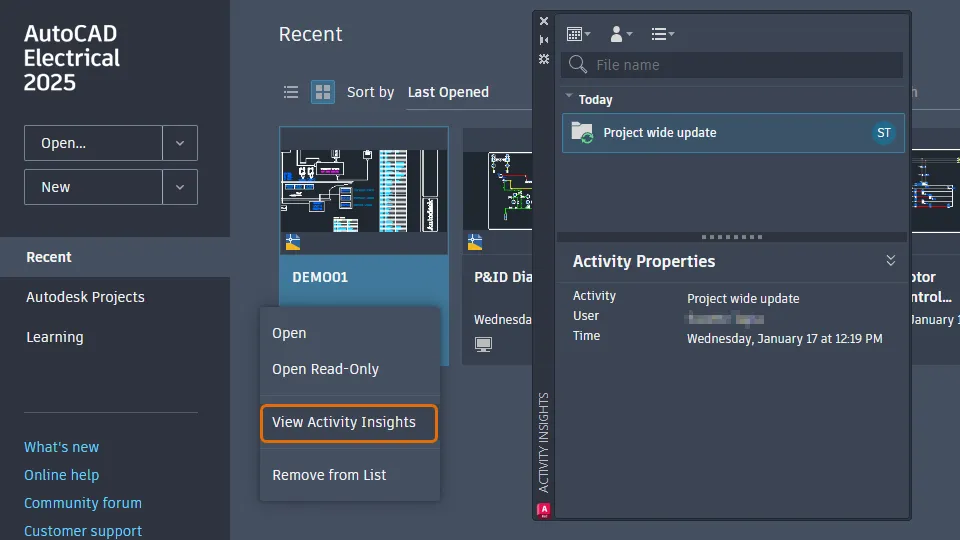Expand the New button dropdown arrow
Image resolution: width=960 pixels, height=540 pixels.
click(x=180, y=187)
